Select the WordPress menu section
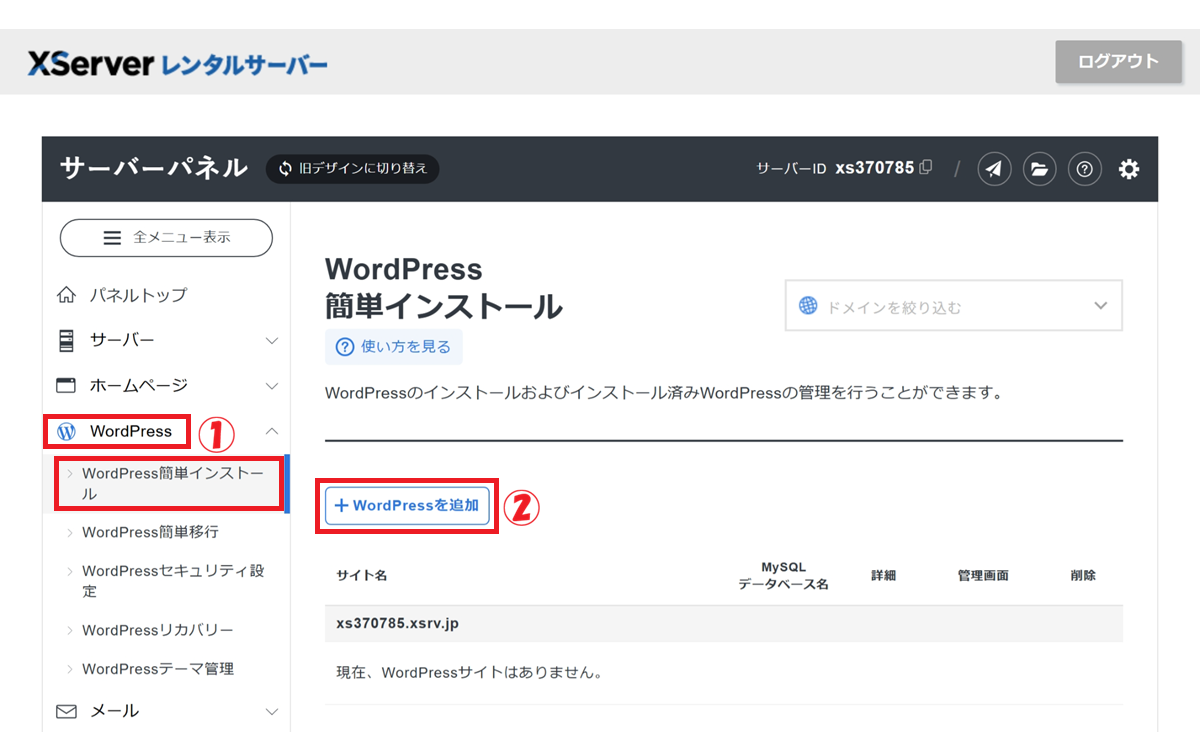1200x732 pixels. [x=131, y=431]
